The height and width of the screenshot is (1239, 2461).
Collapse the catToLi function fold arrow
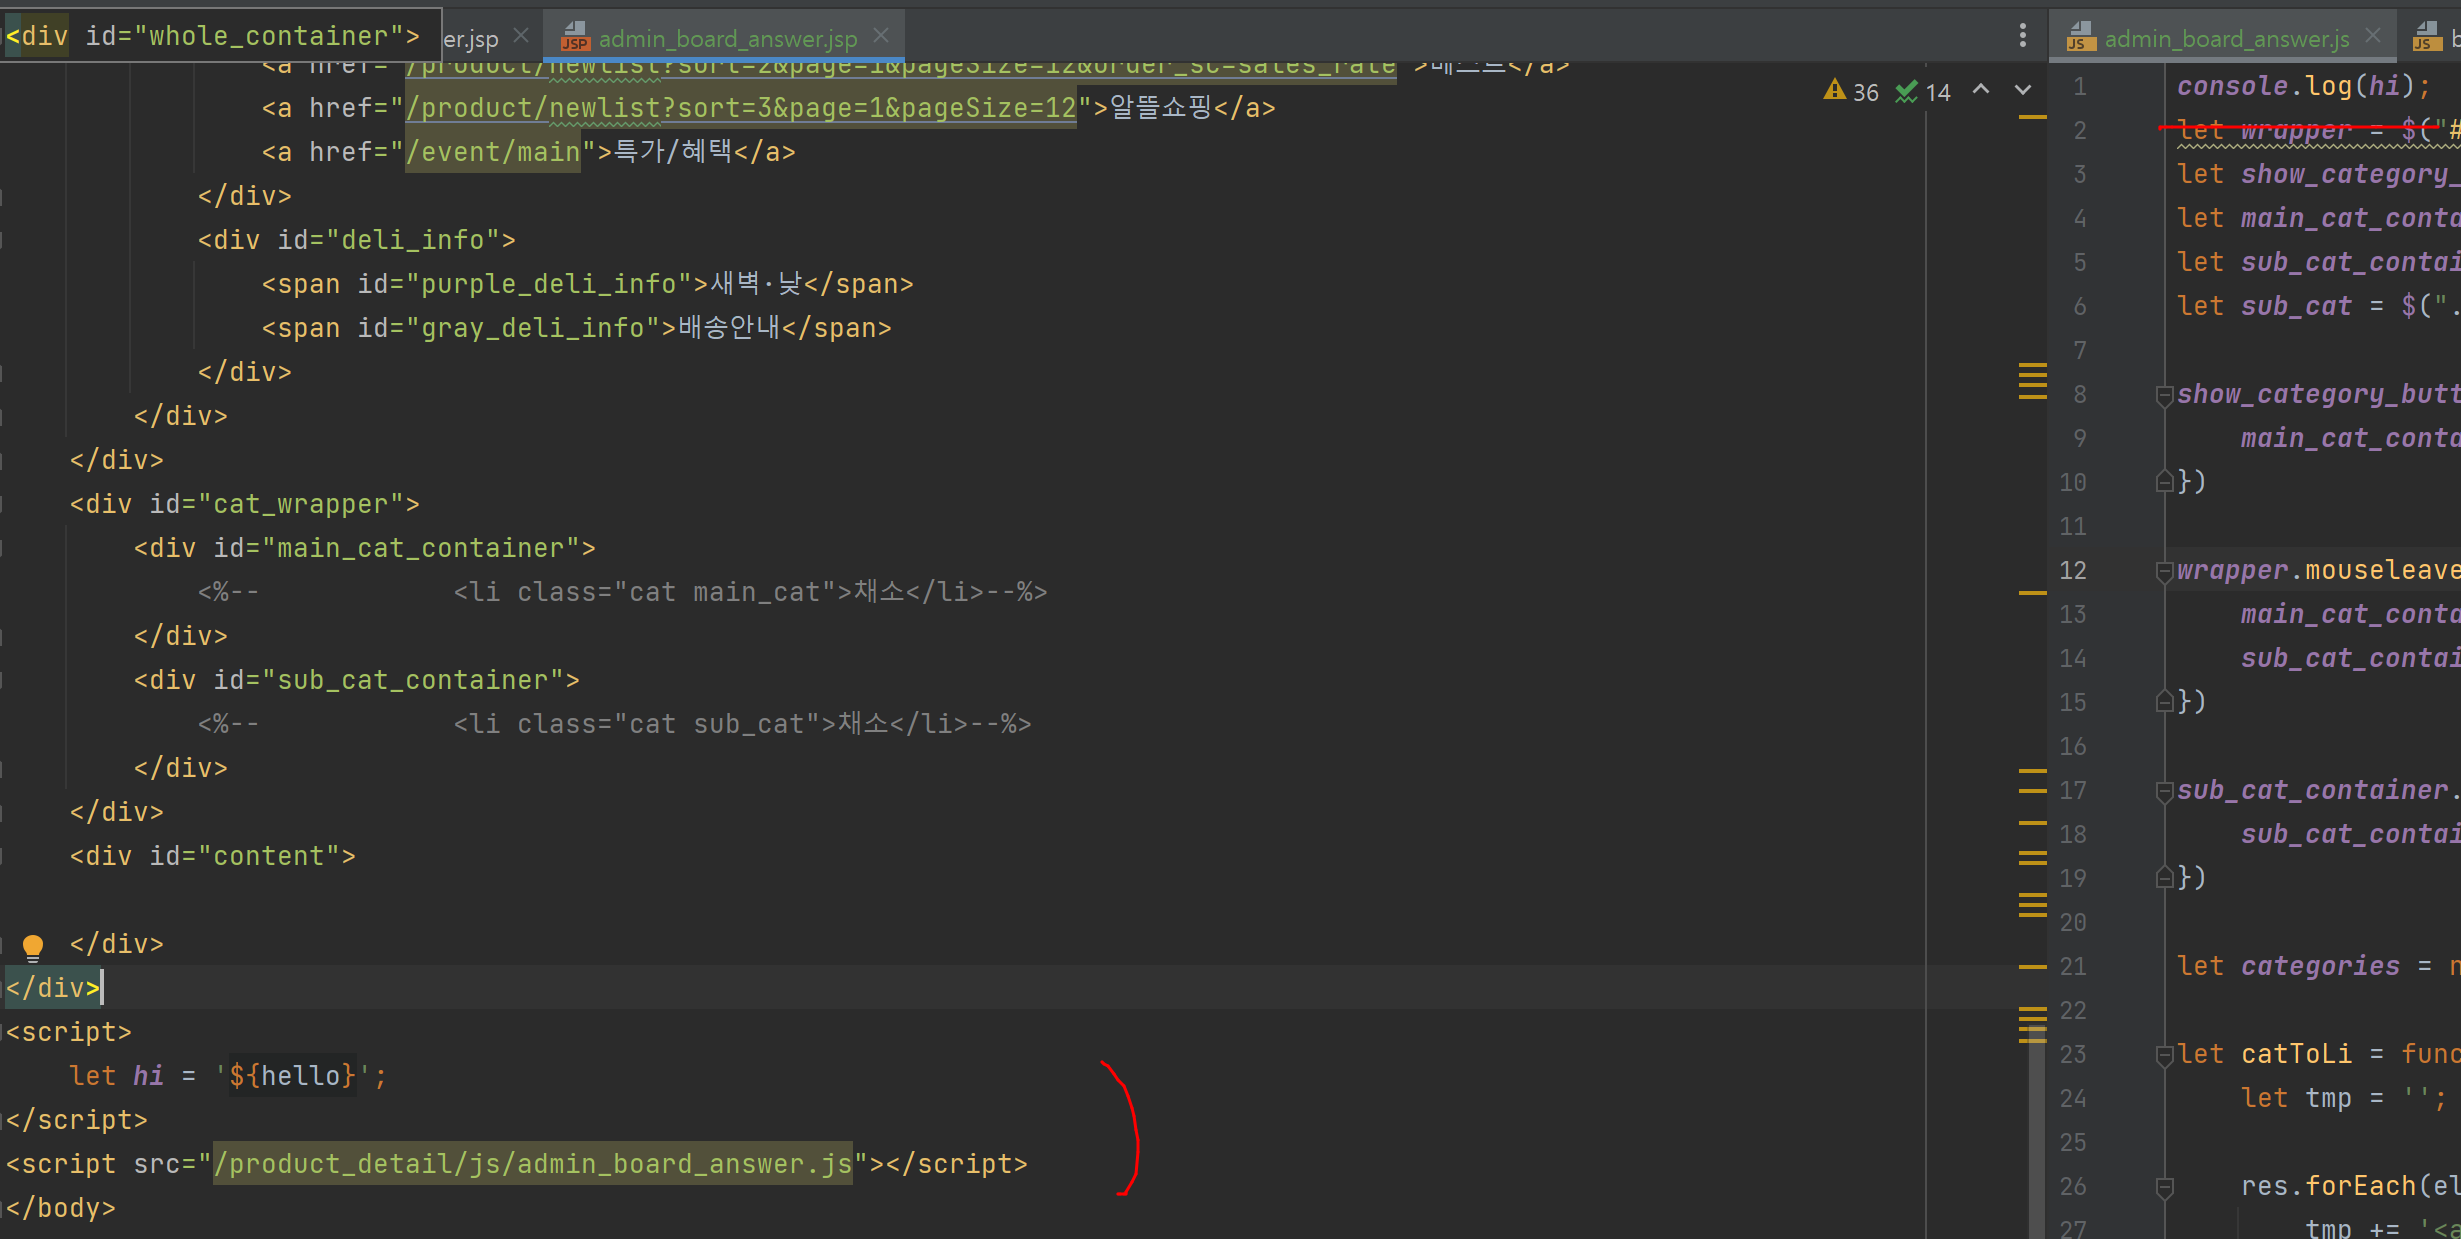2164,1053
